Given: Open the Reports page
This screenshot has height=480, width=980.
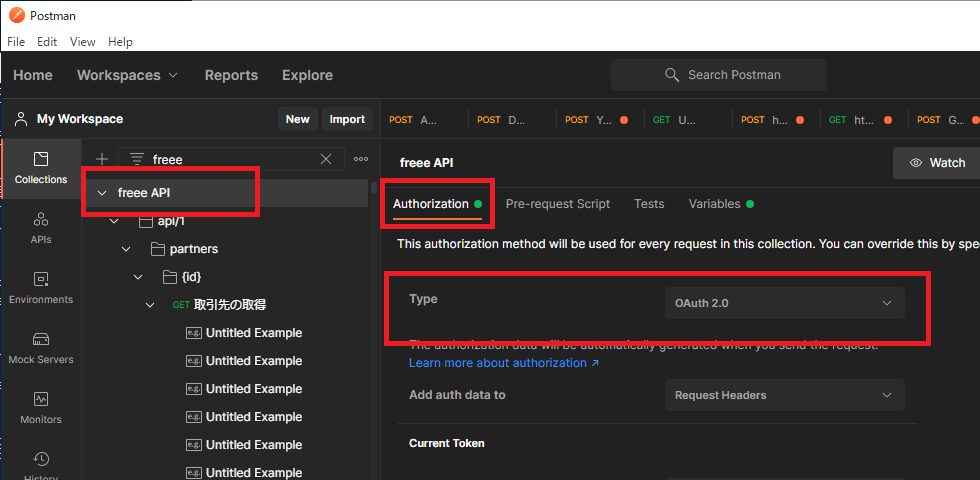Looking at the screenshot, I should (x=231, y=75).
